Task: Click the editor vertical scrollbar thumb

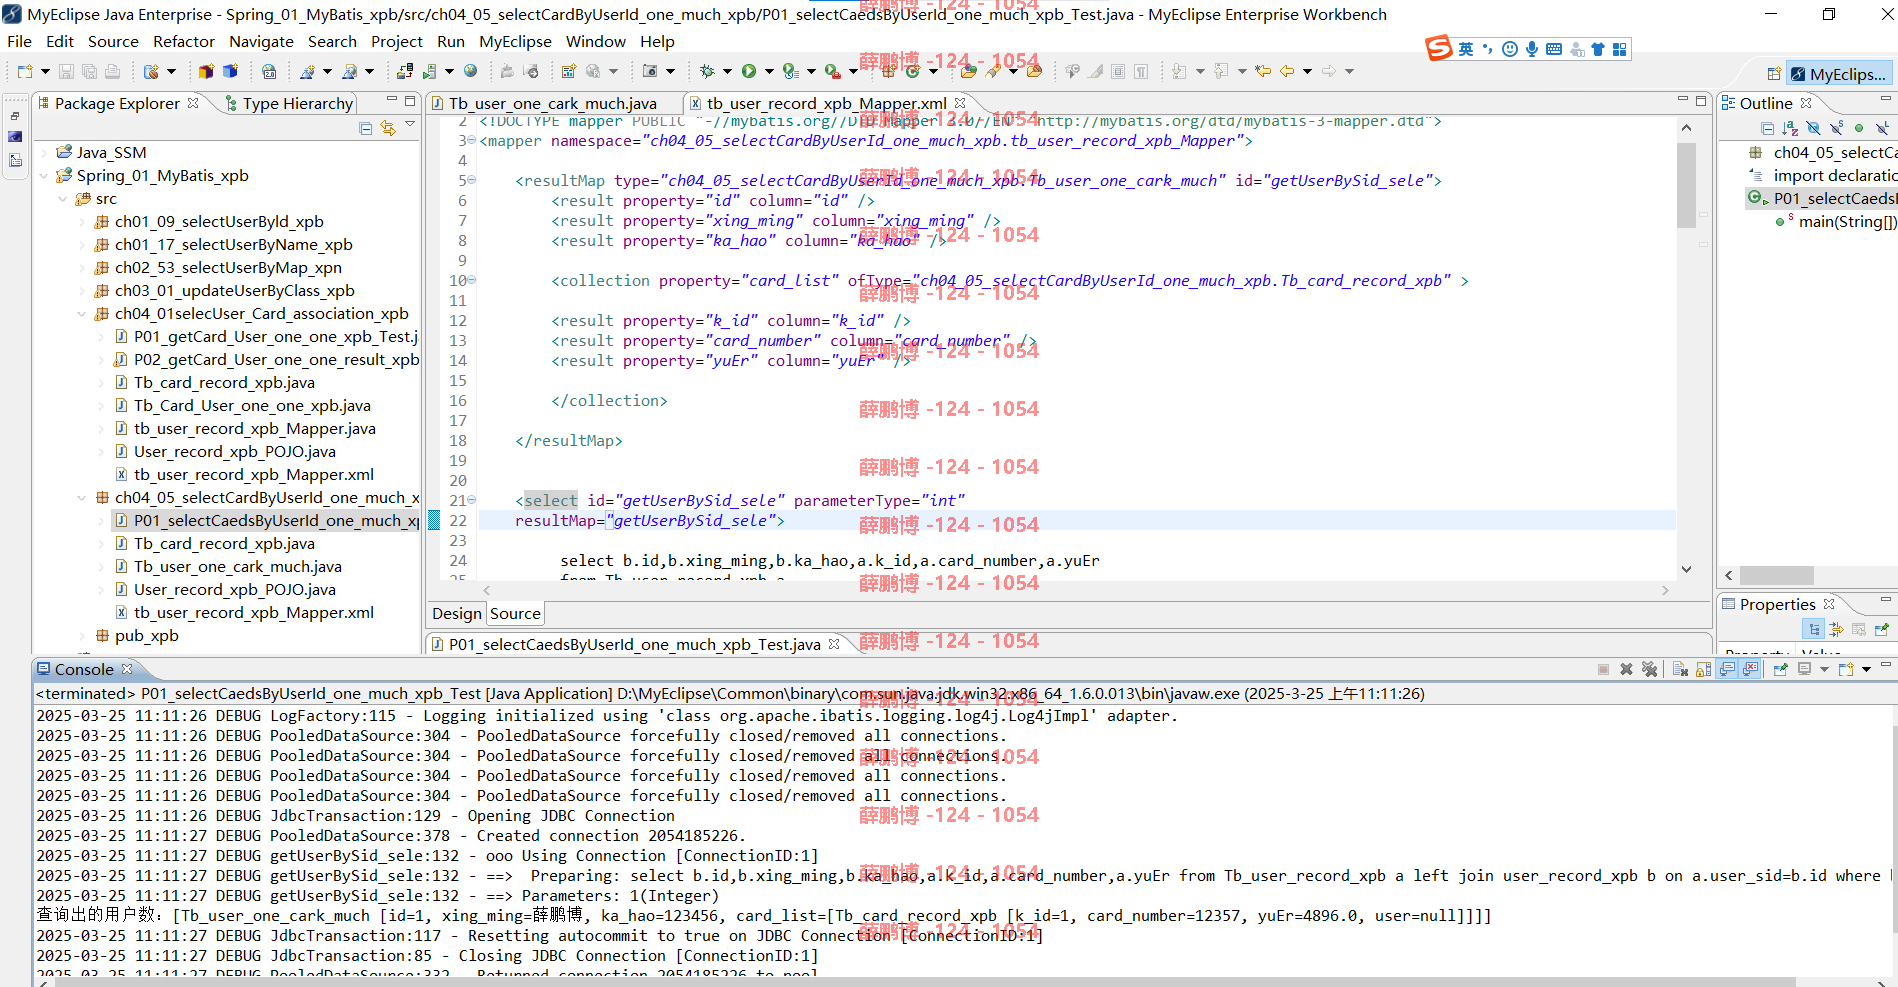Action: [x=1686, y=185]
